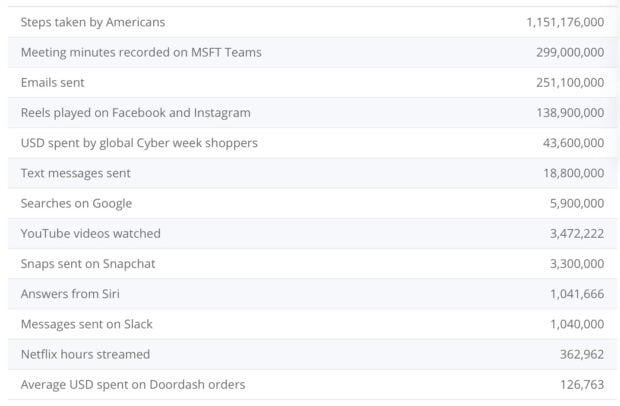Viewport: 620px width, 406px height.
Task: Click the "Netflix hours streamed" row label
Action: pos(85,354)
